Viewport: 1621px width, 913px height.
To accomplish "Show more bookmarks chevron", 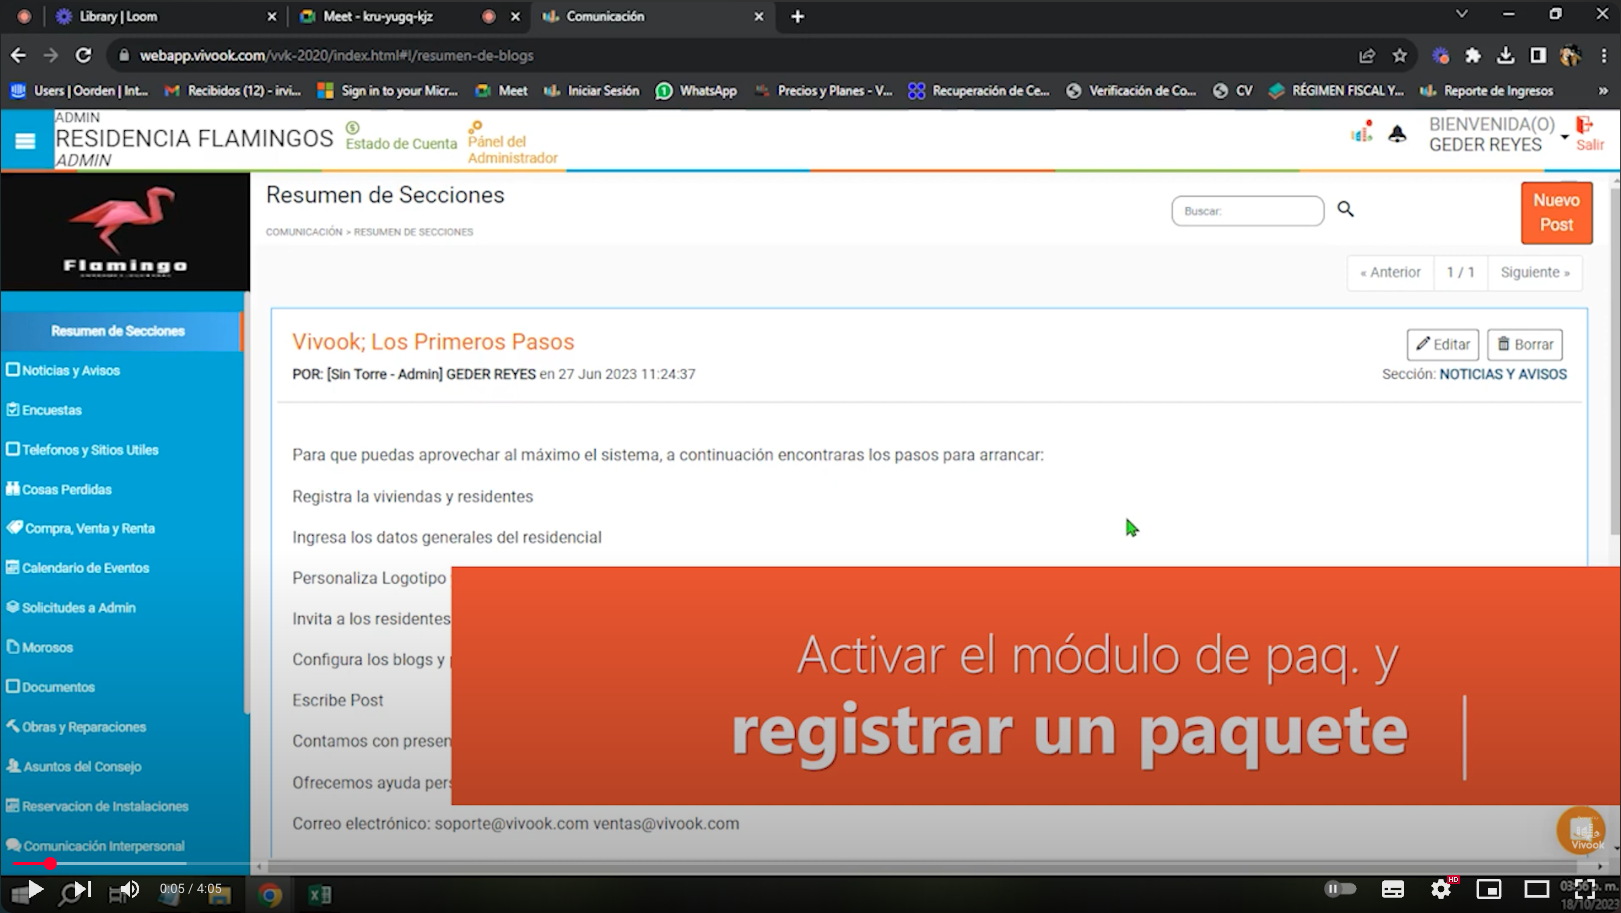I will tap(1603, 90).
